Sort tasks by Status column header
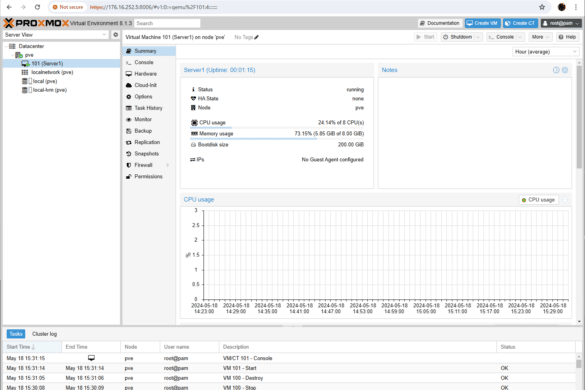Screen dimensions: 585x390 click(536, 347)
